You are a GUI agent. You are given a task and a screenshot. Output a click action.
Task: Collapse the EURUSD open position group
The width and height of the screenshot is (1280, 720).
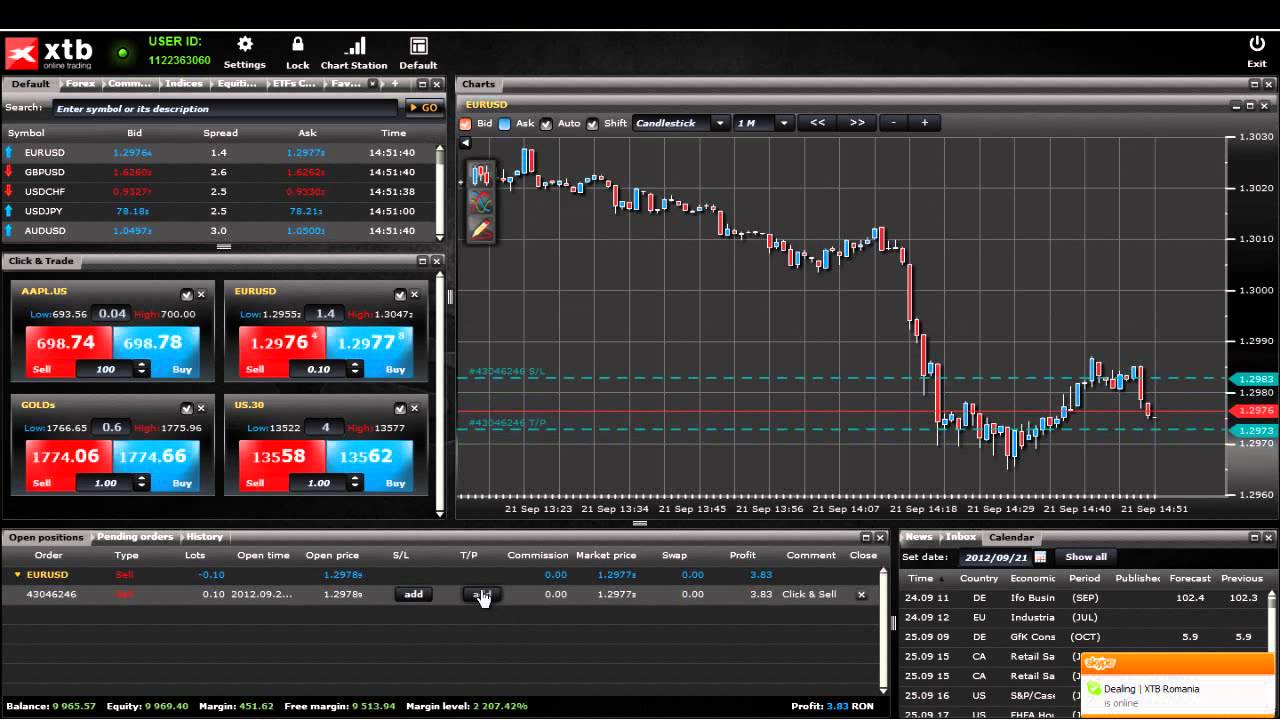pos(17,575)
